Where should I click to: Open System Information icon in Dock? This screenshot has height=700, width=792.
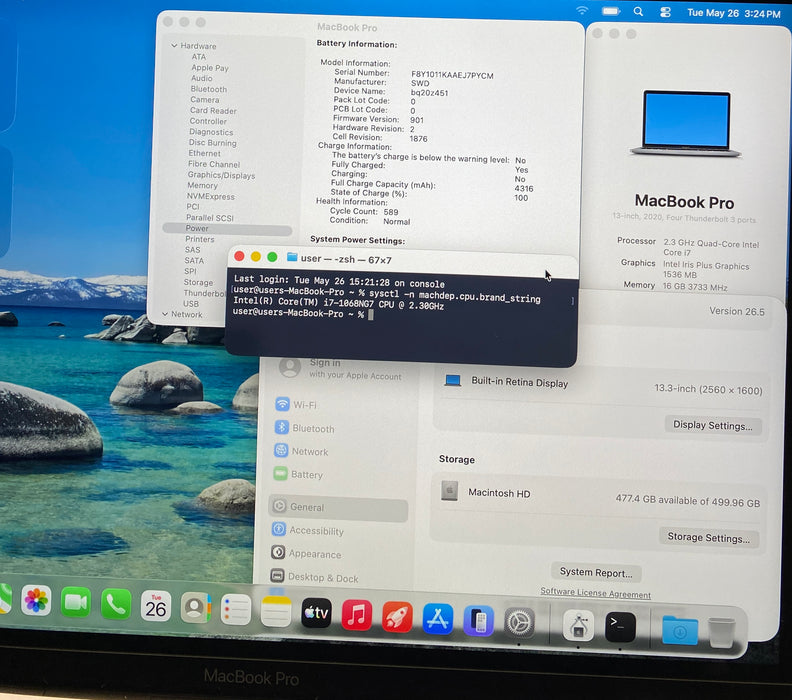578,625
